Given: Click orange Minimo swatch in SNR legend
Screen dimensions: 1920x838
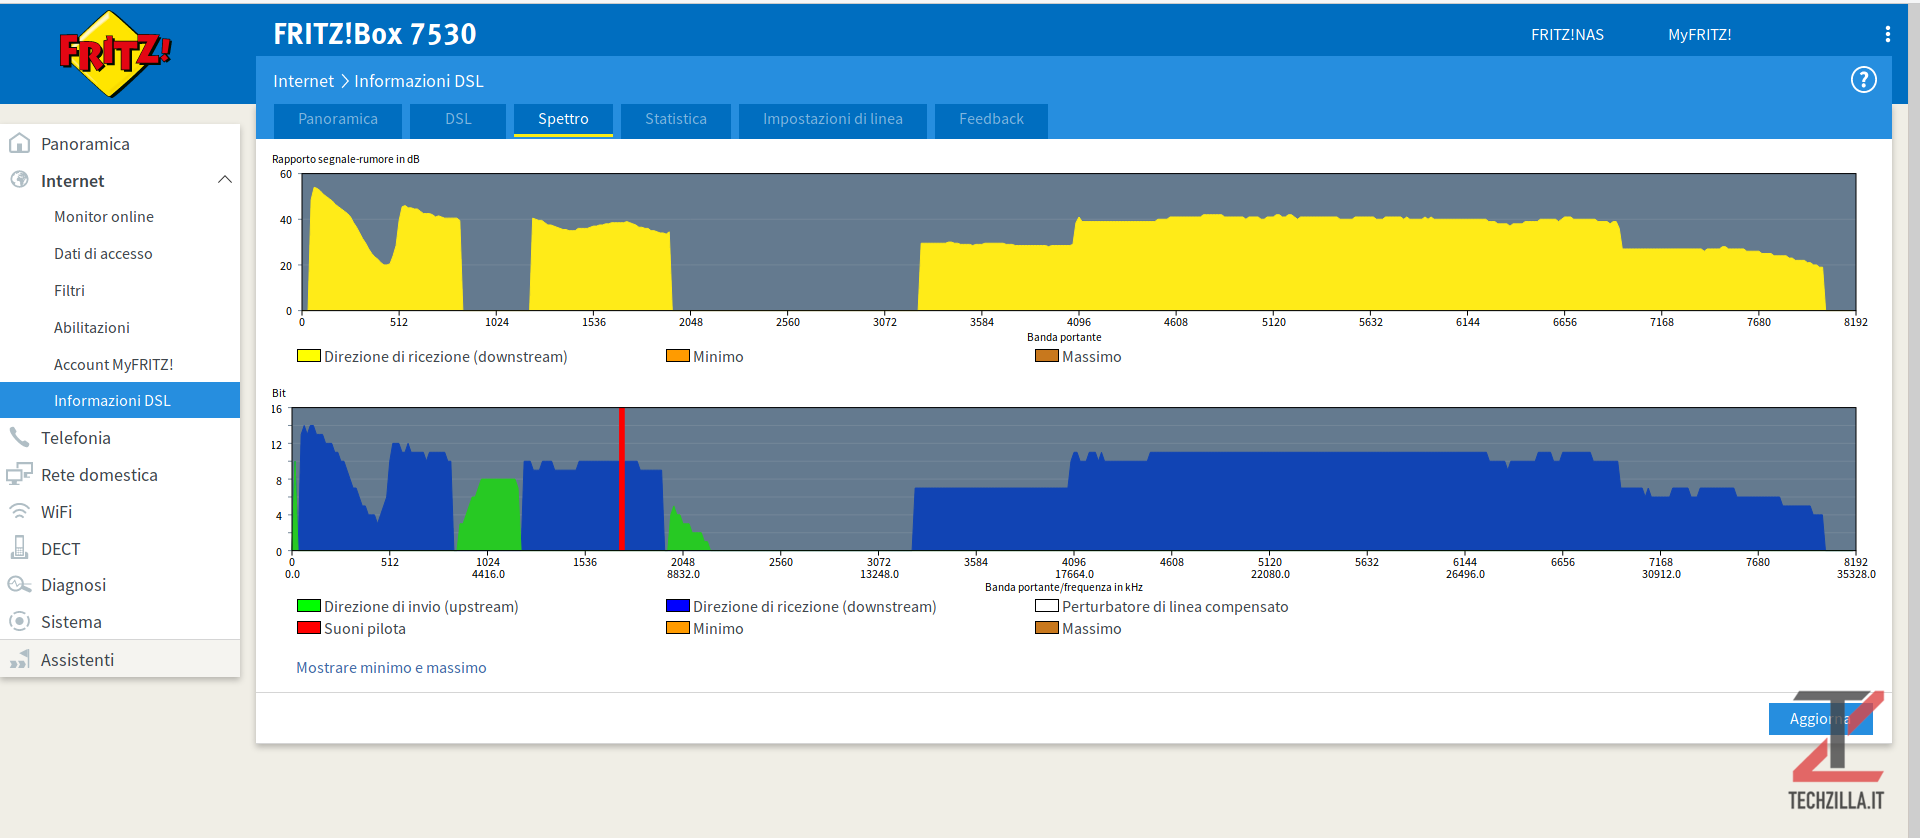Looking at the screenshot, I should coord(677,356).
